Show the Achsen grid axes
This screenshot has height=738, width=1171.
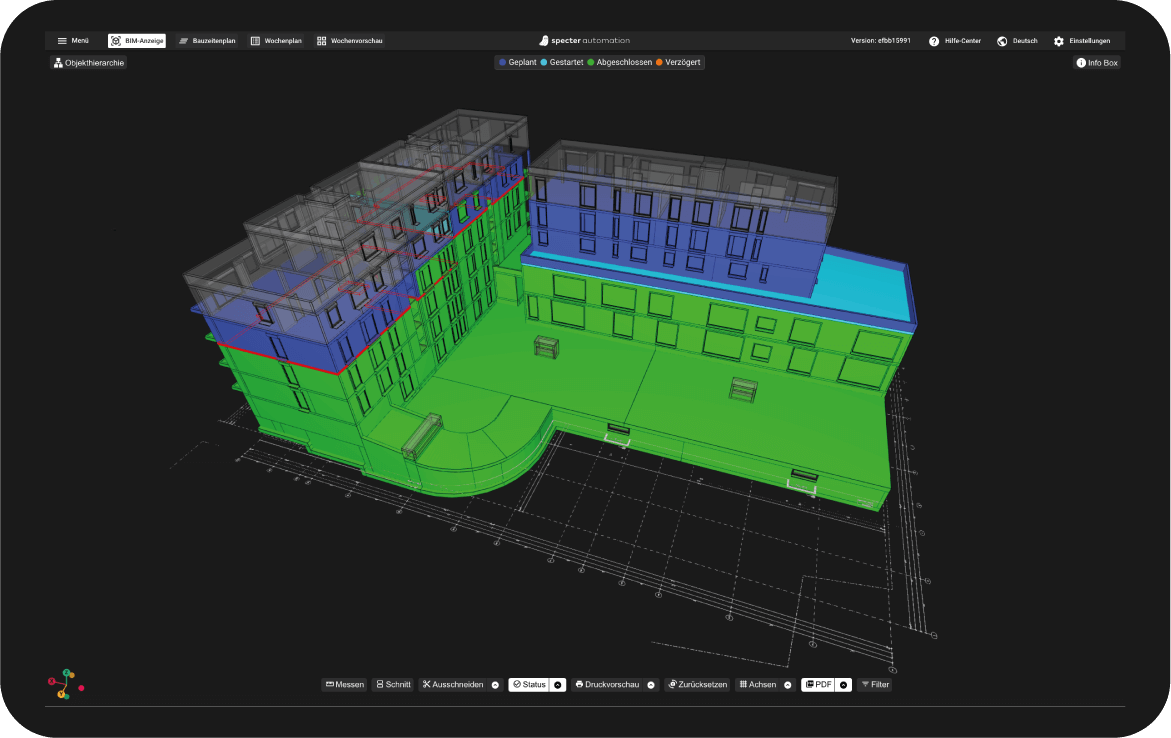[760, 684]
